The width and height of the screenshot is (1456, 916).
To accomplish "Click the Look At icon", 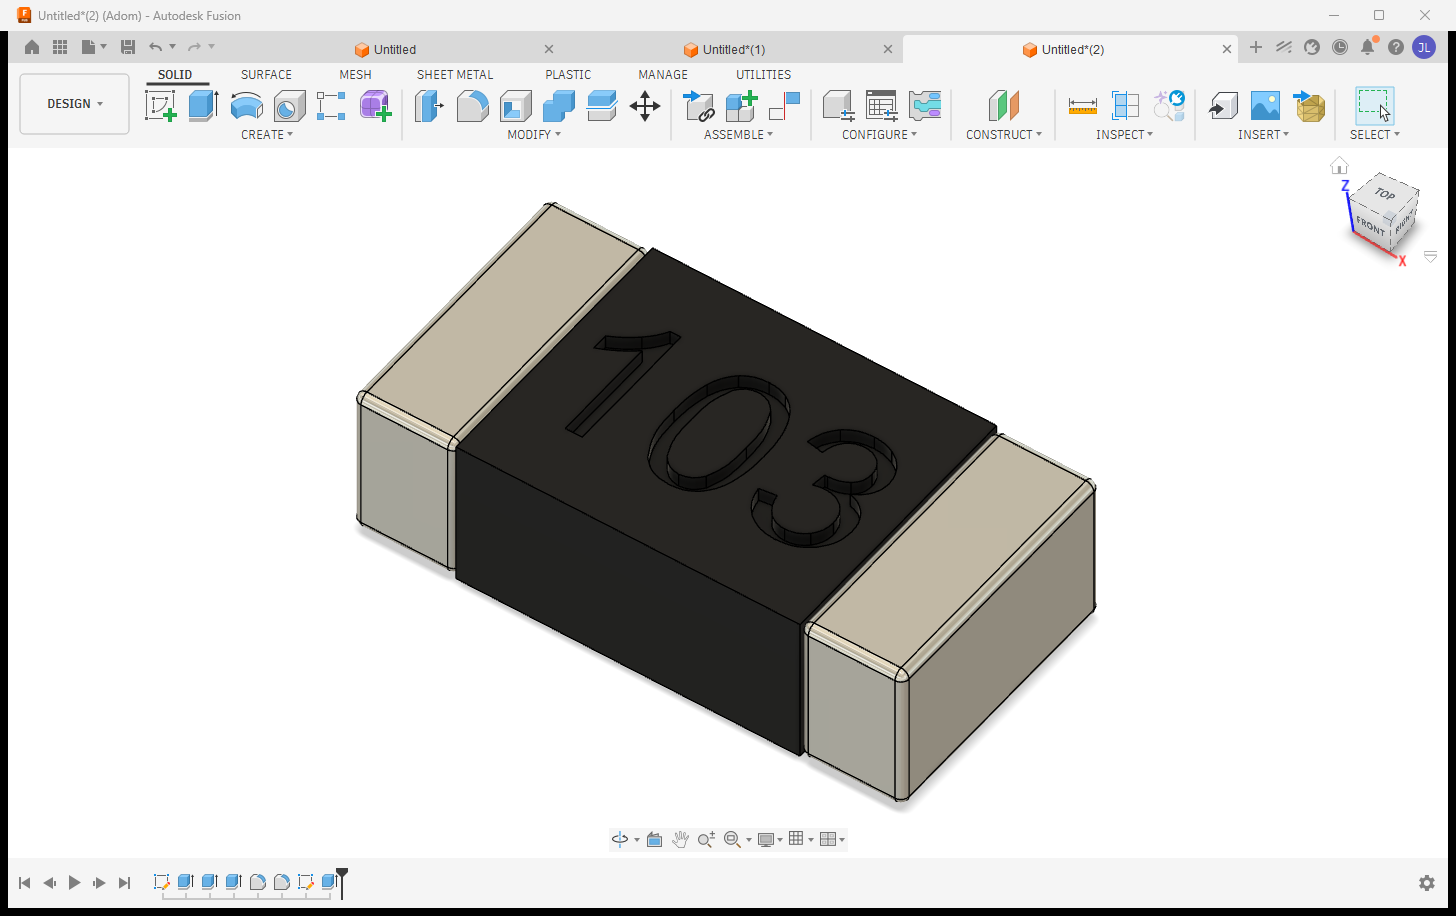I will click(654, 839).
